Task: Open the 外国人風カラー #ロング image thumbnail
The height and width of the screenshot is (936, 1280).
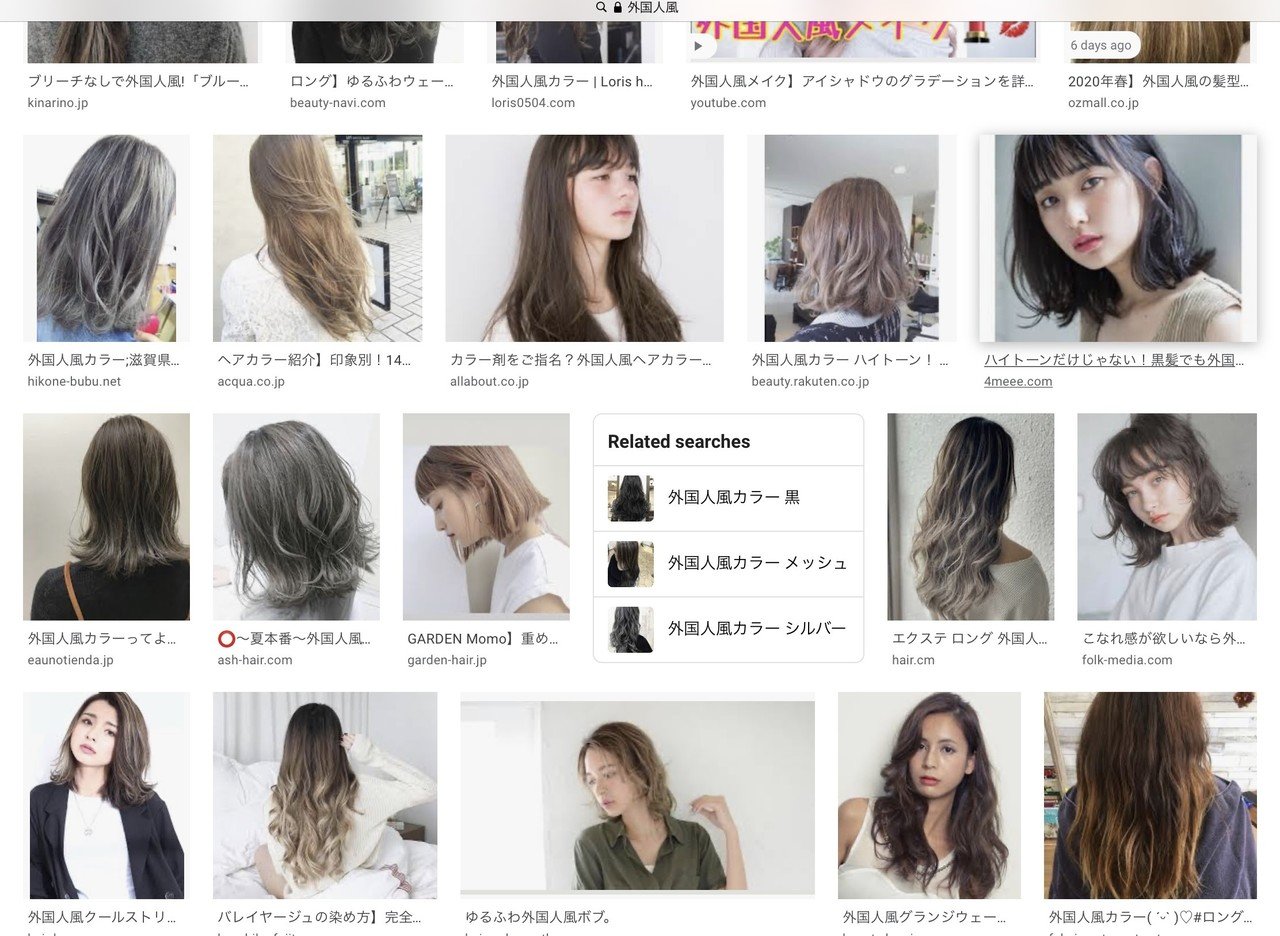Action: pyautogui.click(x=1150, y=795)
